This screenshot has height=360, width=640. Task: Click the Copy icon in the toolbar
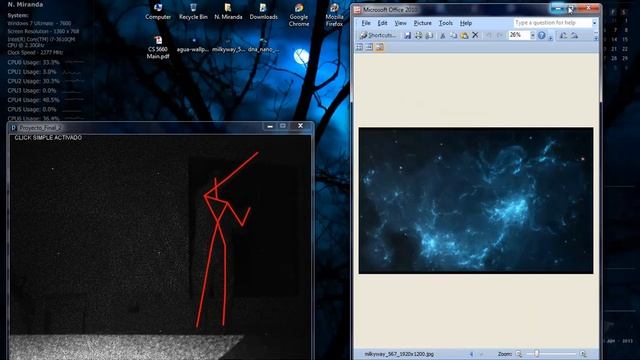point(453,36)
